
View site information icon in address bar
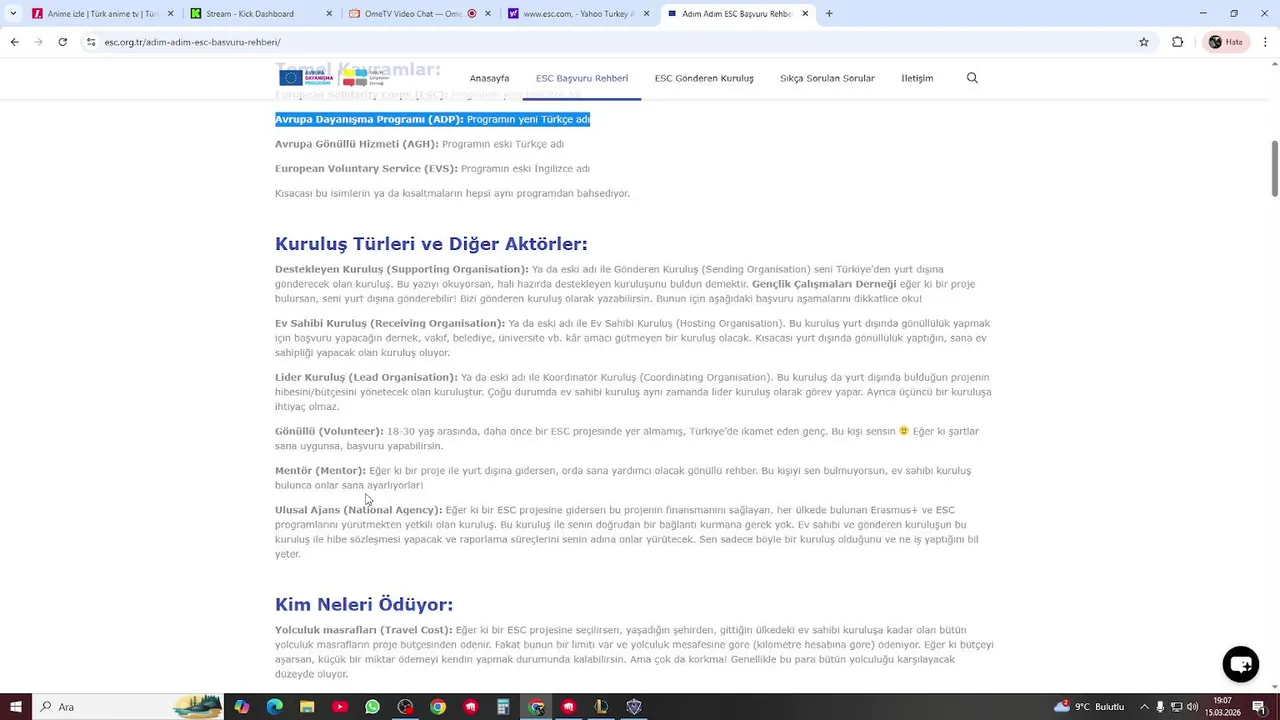point(91,42)
